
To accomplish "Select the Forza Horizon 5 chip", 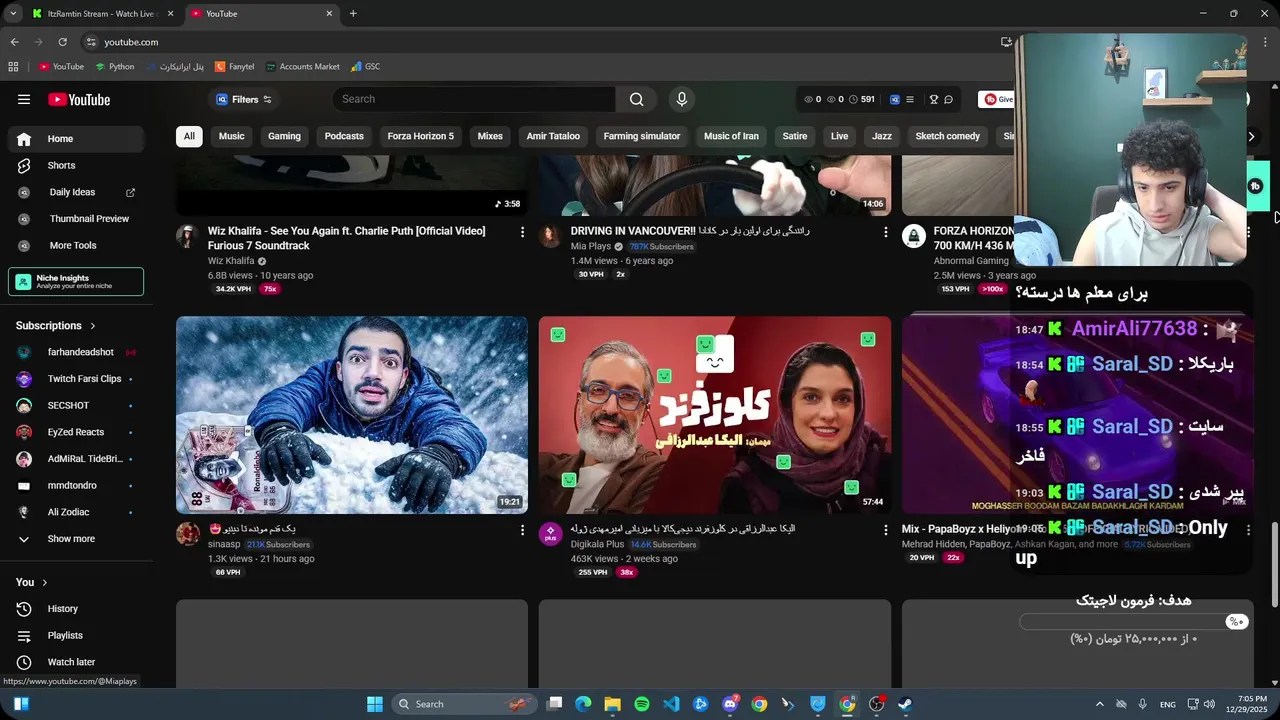I will (x=420, y=136).
